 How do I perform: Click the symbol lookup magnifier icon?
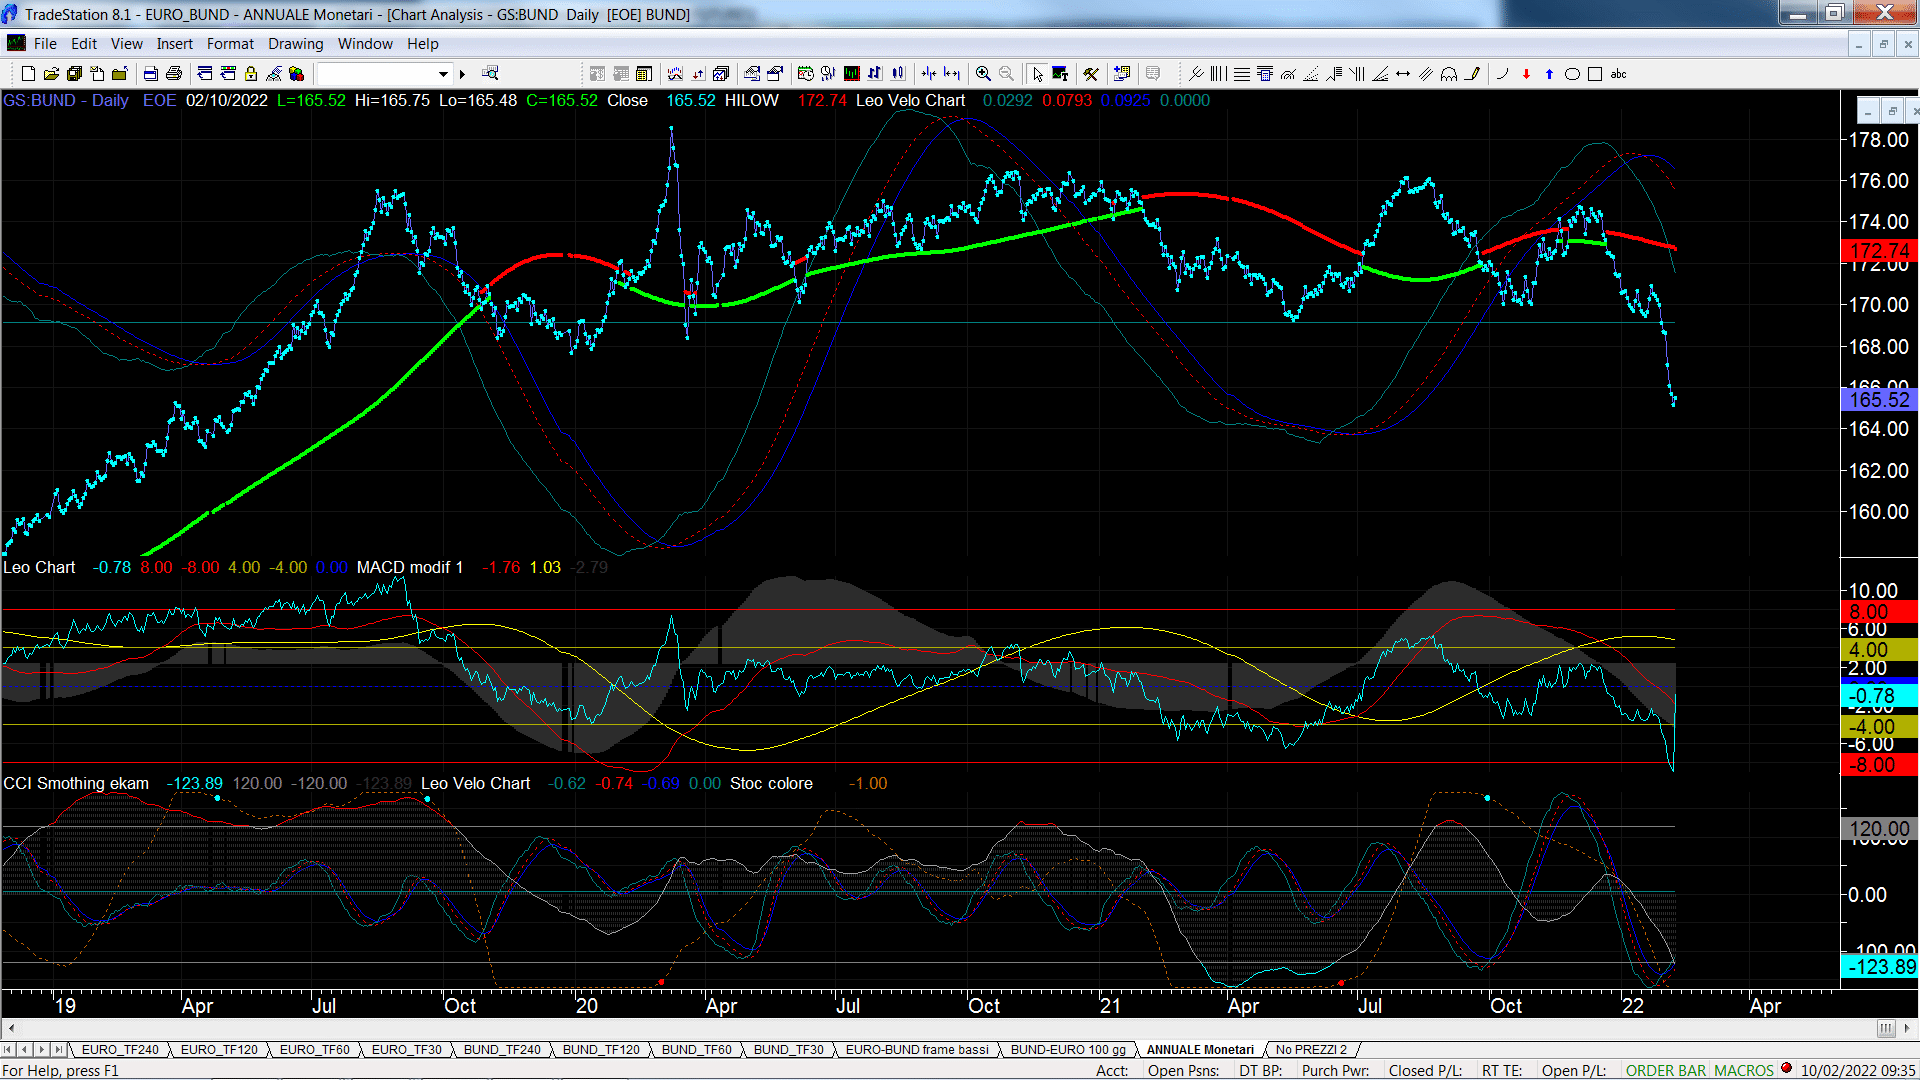click(x=490, y=73)
